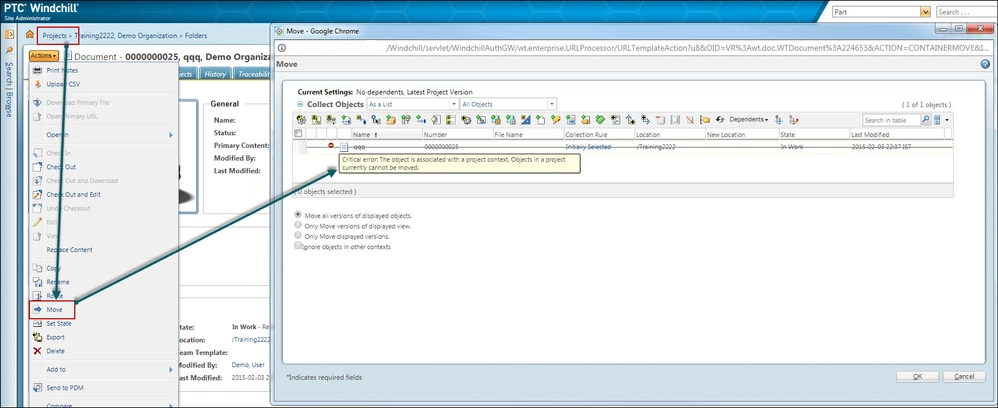Screen dimensions: 998x408
Task: Click the last toolbar icon with pencil
Action: (793, 119)
